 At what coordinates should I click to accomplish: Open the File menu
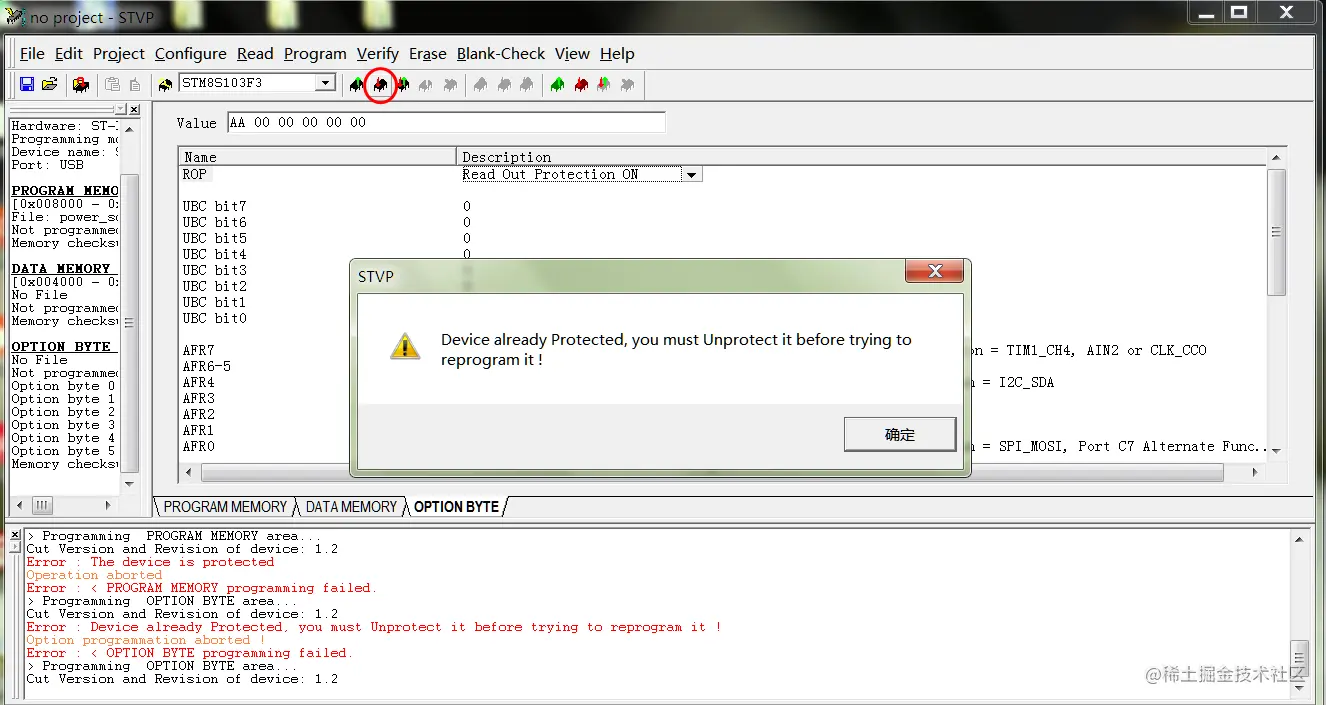click(x=32, y=54)
